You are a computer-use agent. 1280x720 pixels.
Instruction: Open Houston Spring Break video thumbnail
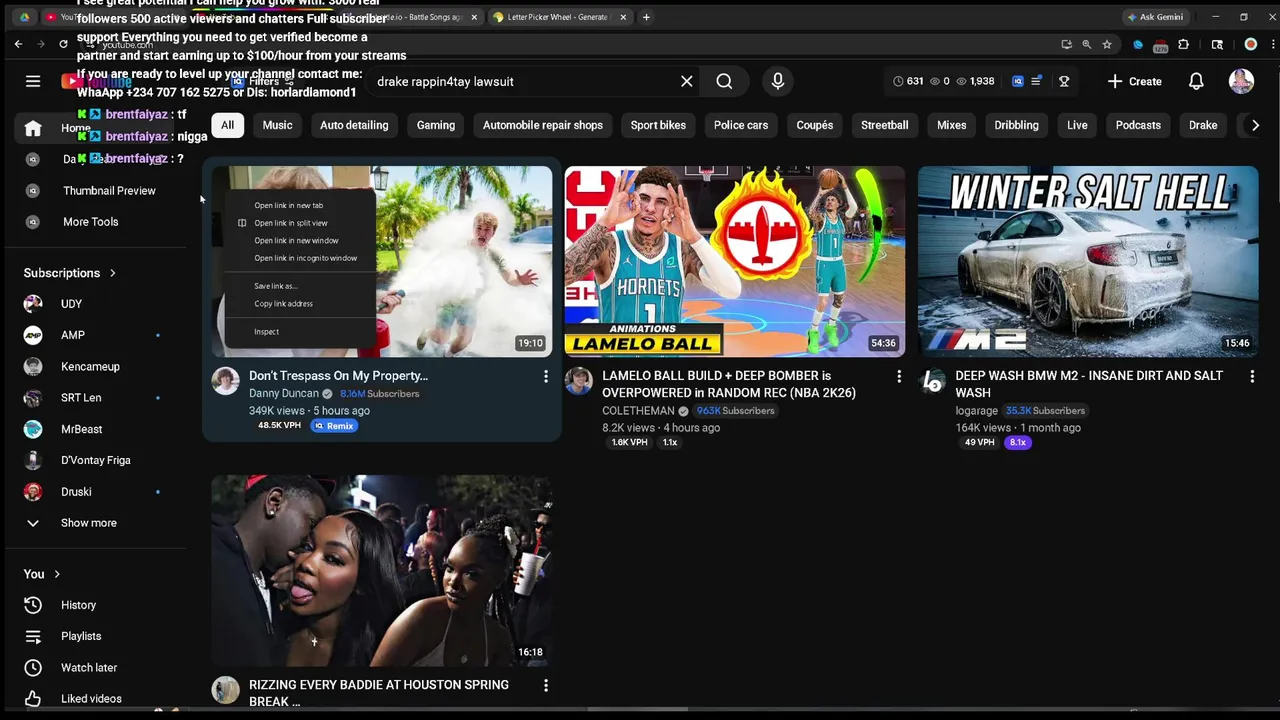click(x=381, y=571)
